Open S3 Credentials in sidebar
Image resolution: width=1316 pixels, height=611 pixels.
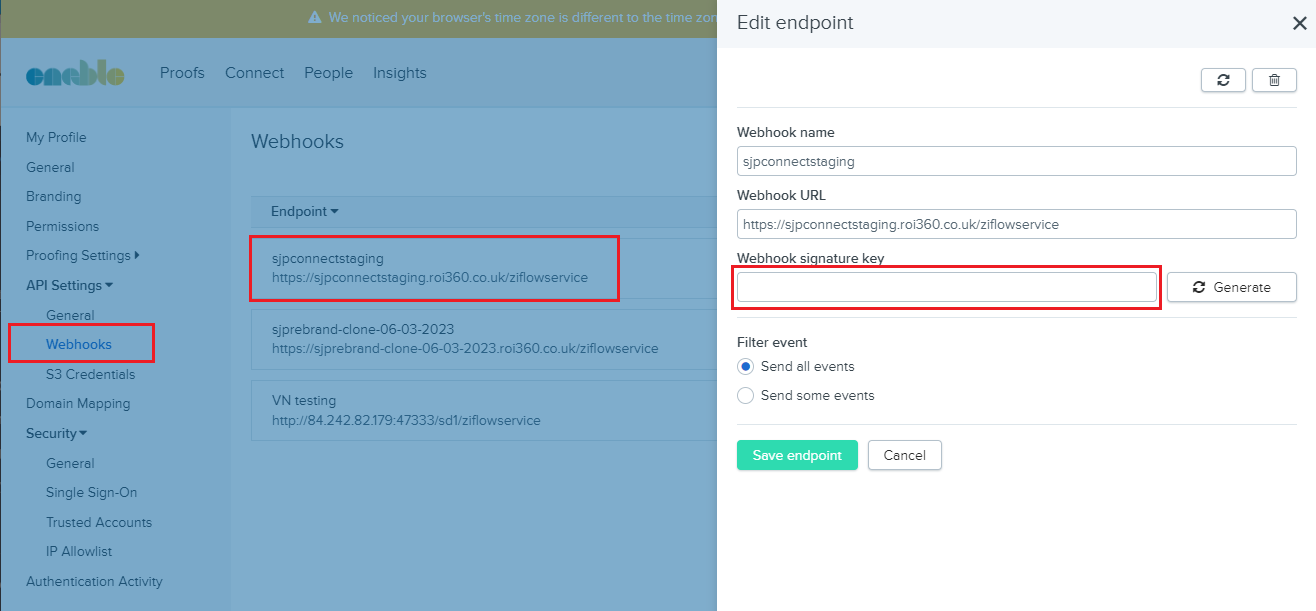(x=90, y=374)
